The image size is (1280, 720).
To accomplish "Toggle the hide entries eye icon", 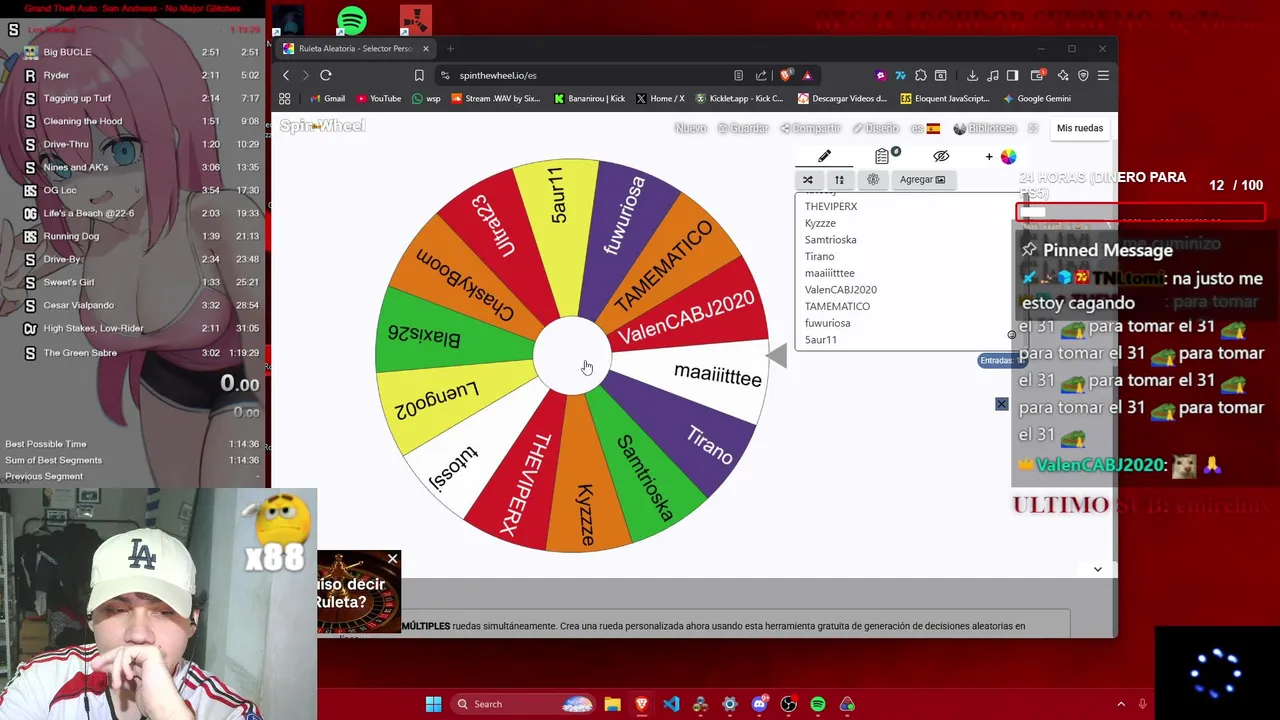I will tap(941, 156).
